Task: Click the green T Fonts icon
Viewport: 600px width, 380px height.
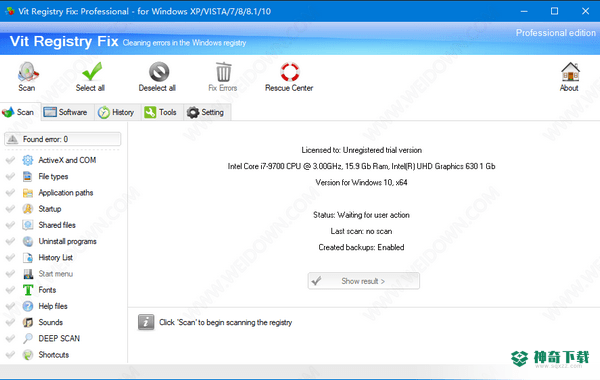Action: (28, 290)
